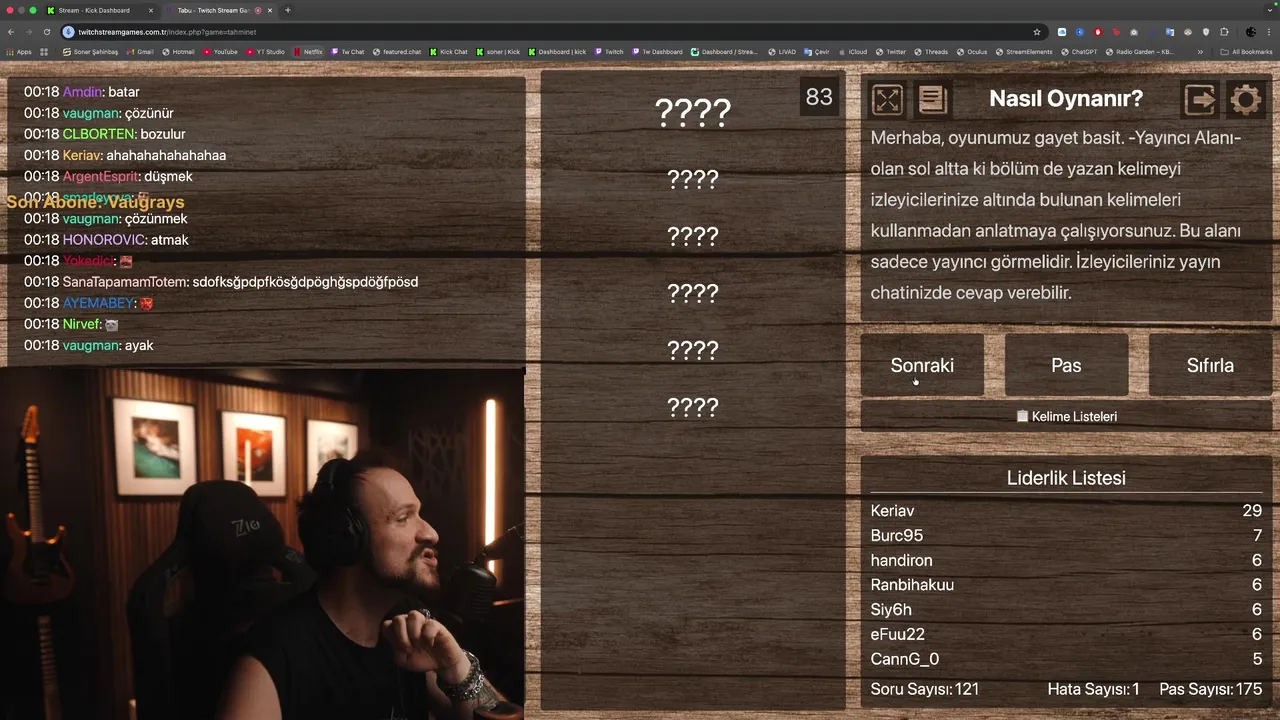Click the Hata Sayısı: 1 stat

(x=1093, y=689)
